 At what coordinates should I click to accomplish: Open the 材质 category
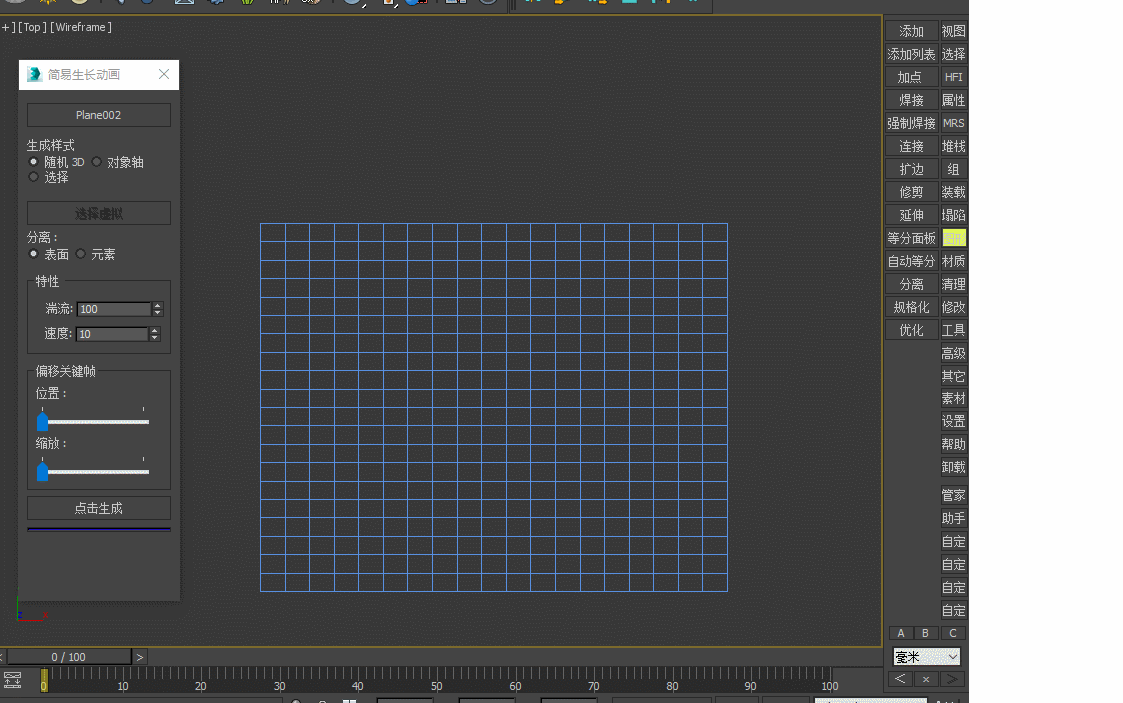(953, 261)
